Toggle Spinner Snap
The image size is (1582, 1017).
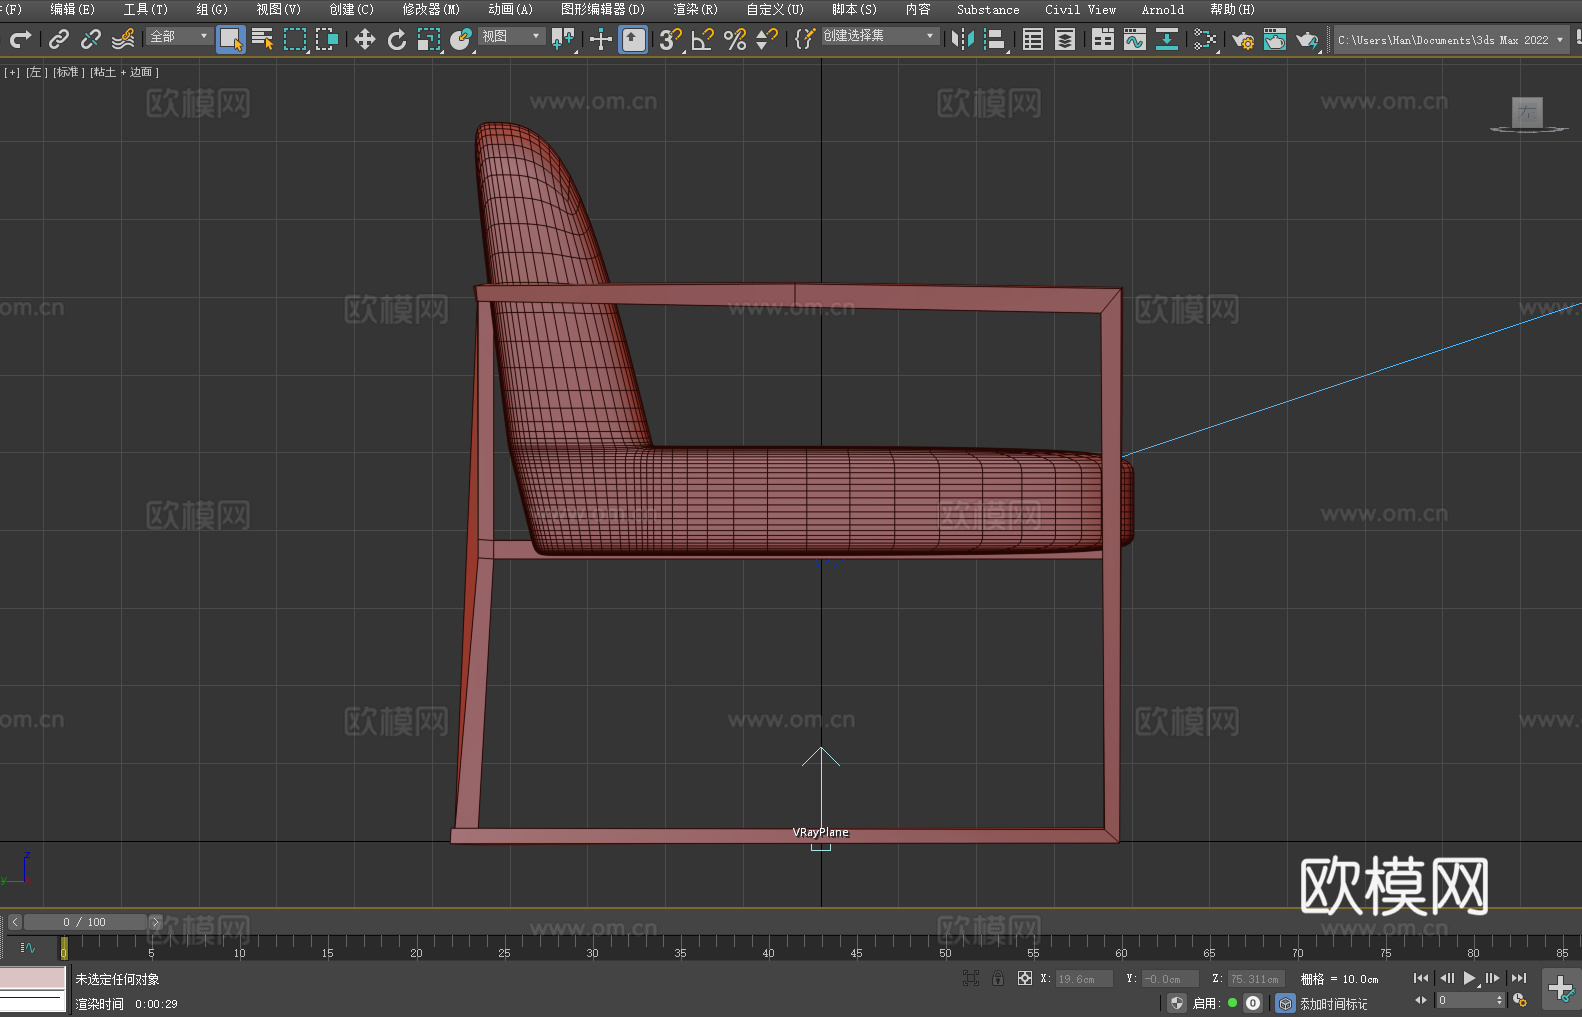[x=767, y=39]
